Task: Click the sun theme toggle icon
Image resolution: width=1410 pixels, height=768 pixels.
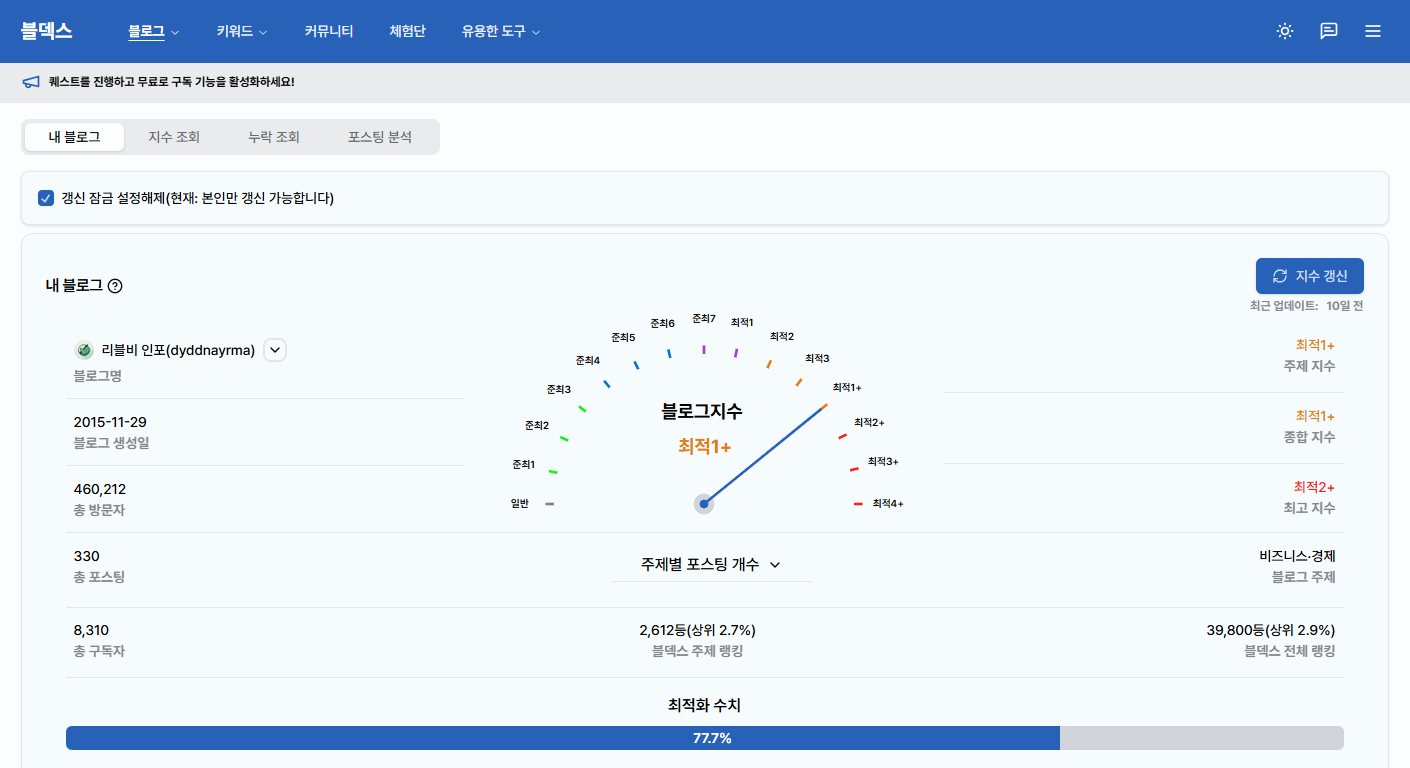Action: coord(1284,31)
